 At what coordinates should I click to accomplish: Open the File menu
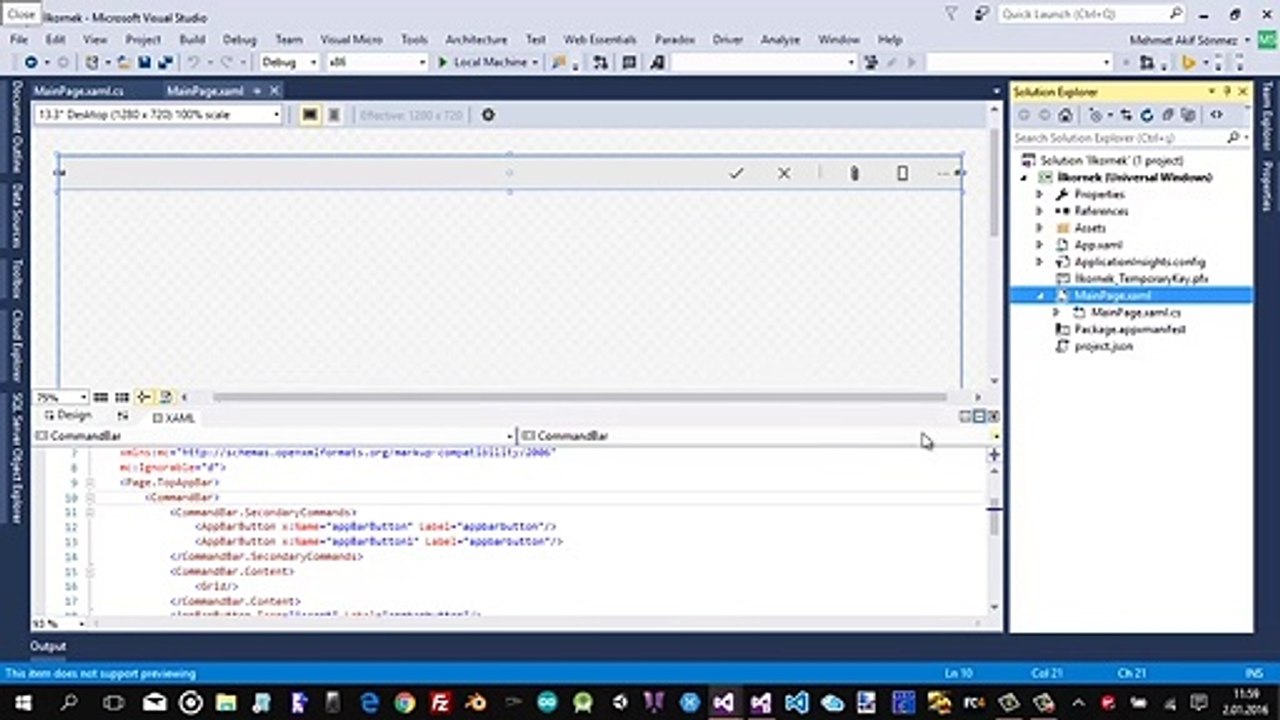(x=18, y=39)
